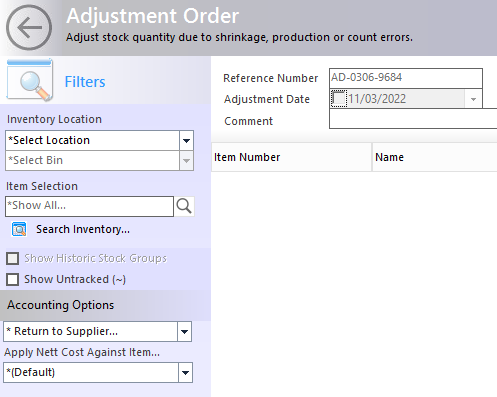Click the Search Inventory icon
This screenshot has width=497, height=397.
[19, 229]
